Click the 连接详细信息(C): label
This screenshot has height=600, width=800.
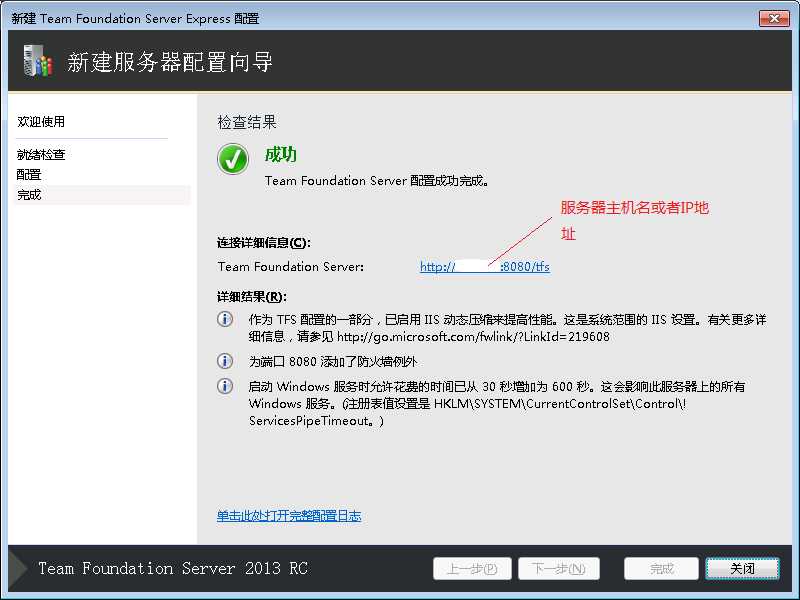(263, 242)
